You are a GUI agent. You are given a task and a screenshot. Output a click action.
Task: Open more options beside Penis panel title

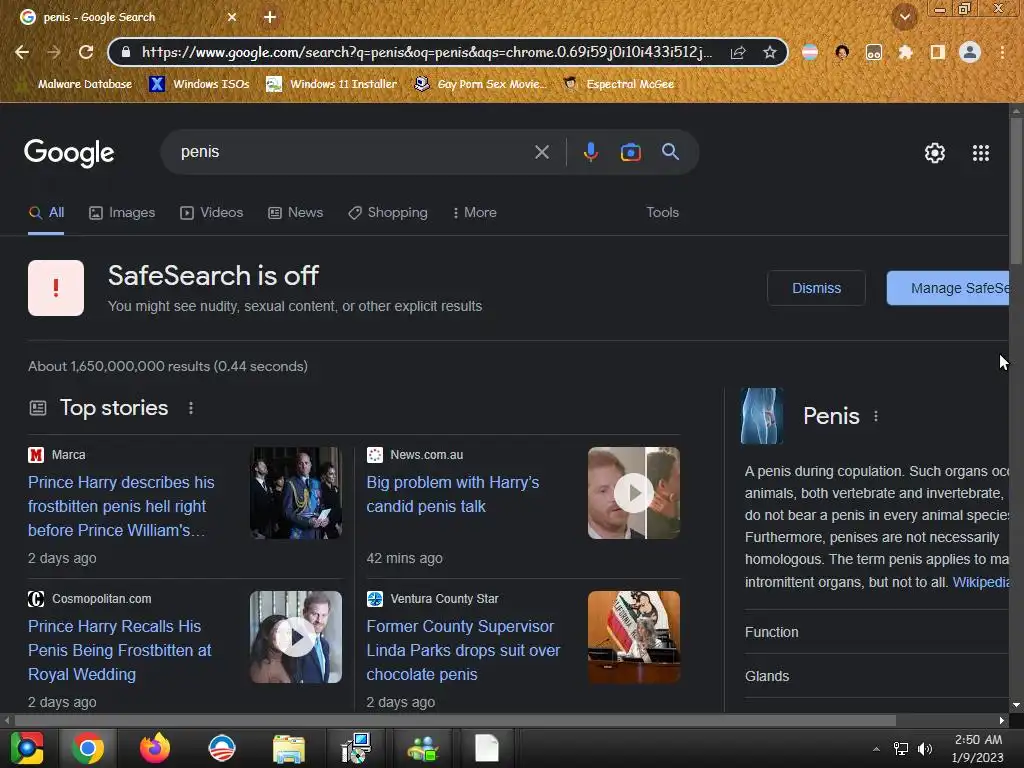(x=876, y=416)
